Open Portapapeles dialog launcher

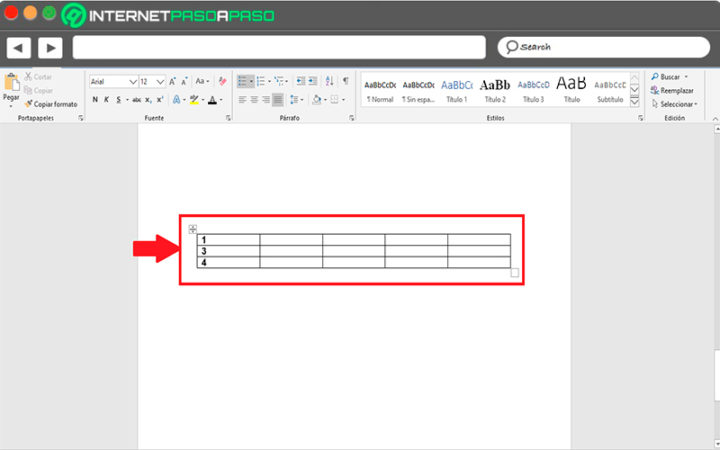[x=81, y=118]
